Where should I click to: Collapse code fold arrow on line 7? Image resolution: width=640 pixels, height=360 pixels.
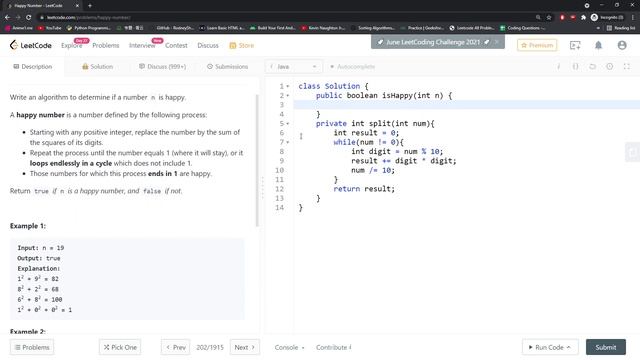coord(288,142)
